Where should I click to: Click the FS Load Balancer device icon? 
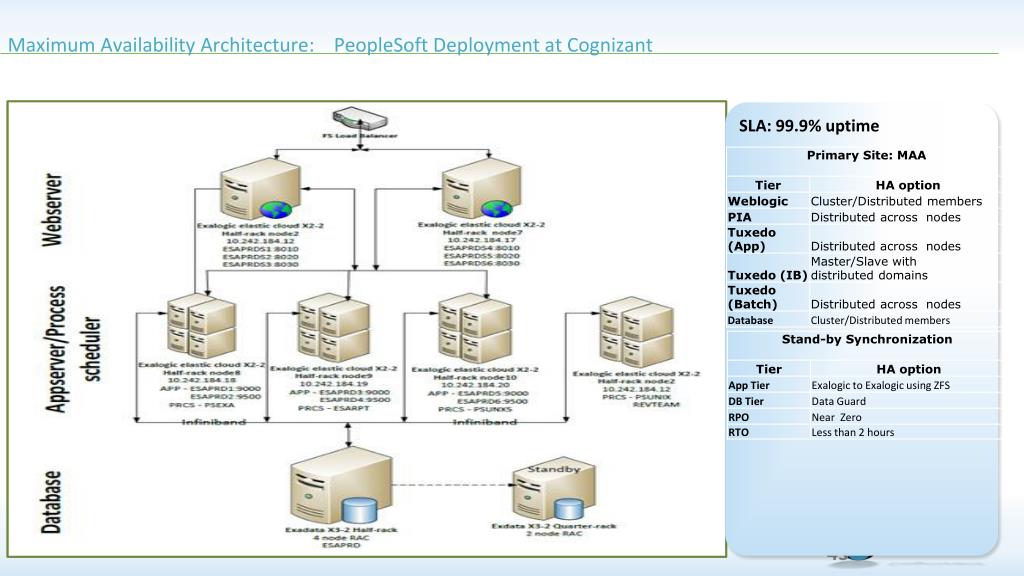(x=360, y=119)
